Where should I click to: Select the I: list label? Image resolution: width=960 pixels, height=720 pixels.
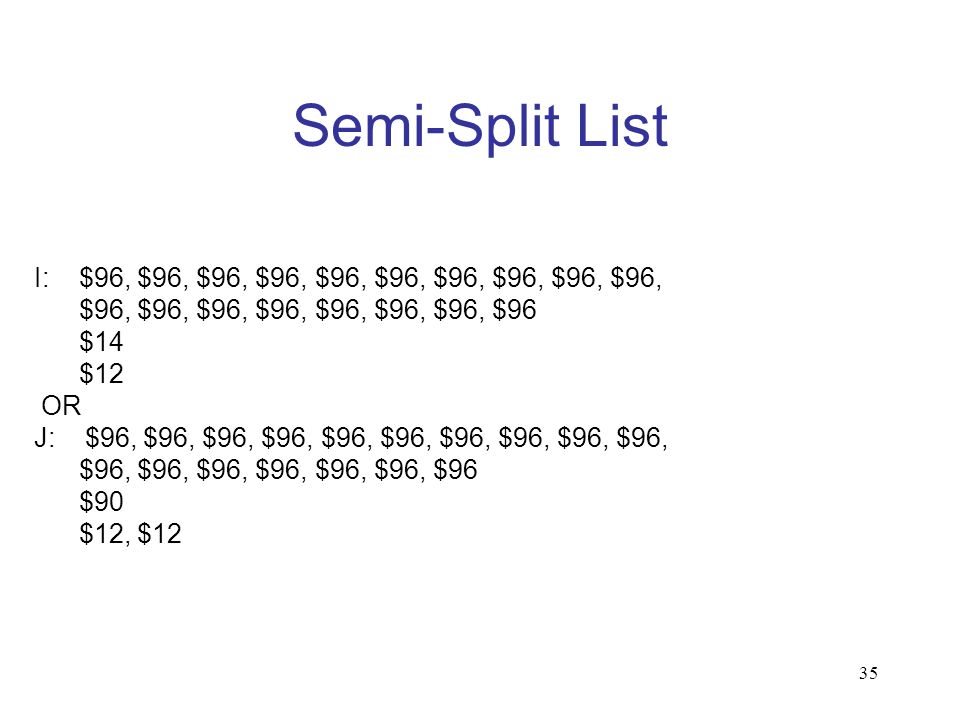pos(42,277)
